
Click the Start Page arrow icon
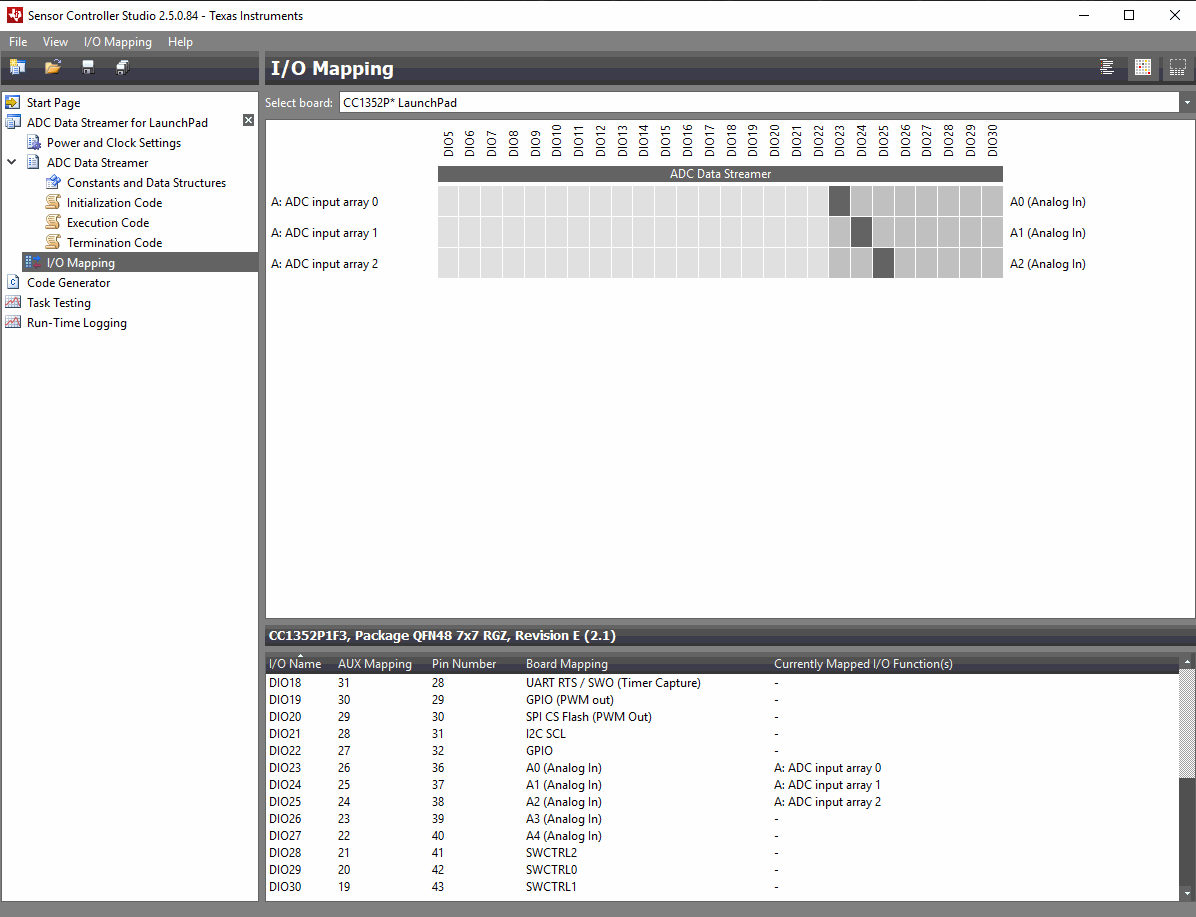coord(13,102)
